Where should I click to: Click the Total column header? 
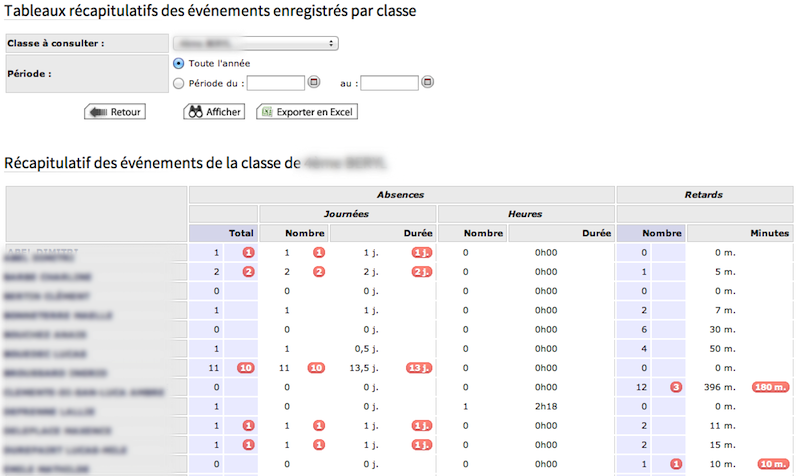pos(241,233)
